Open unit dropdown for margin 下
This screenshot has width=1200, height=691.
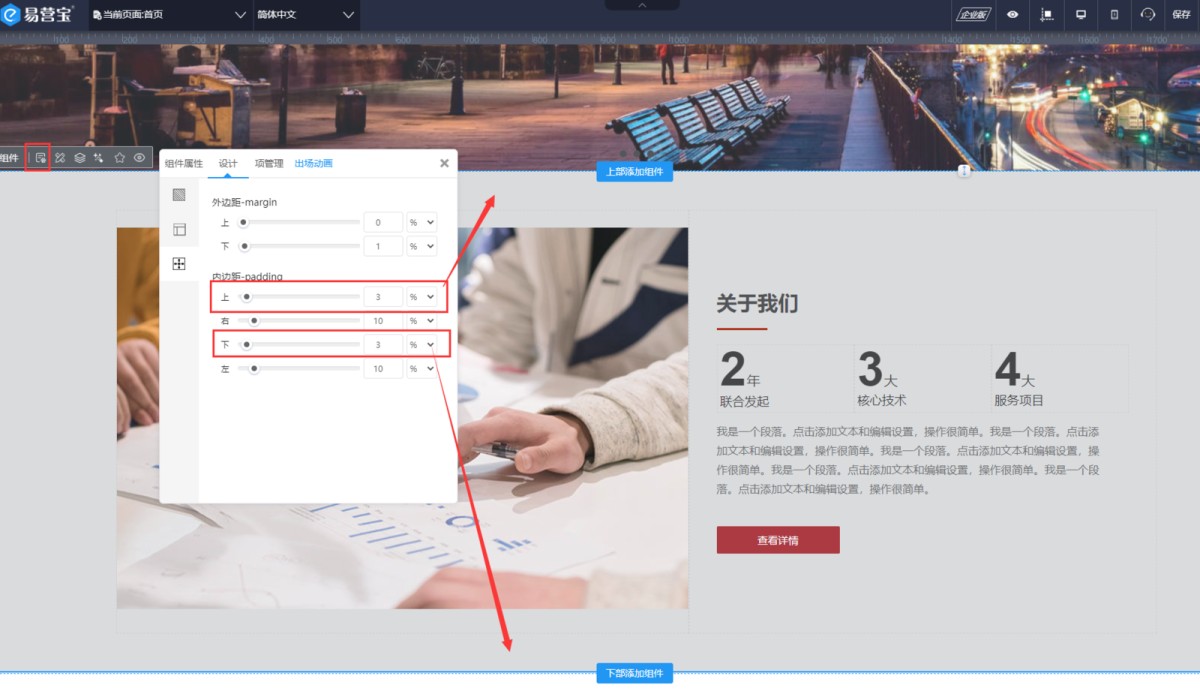[x=422, y=246]
